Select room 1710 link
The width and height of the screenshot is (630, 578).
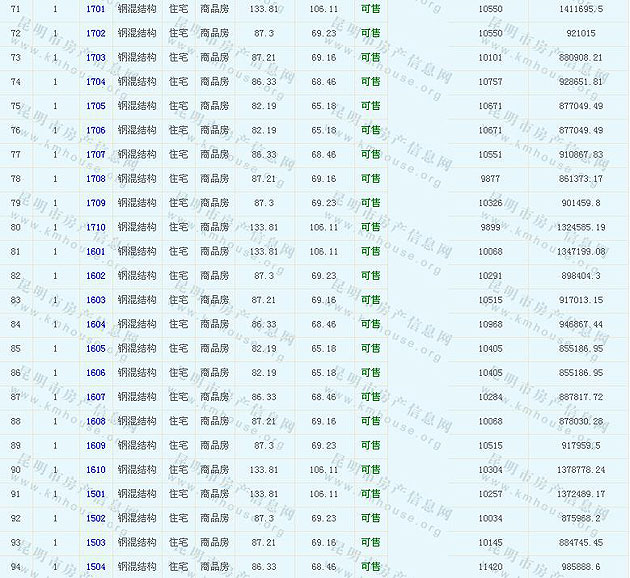coord(96,227)
